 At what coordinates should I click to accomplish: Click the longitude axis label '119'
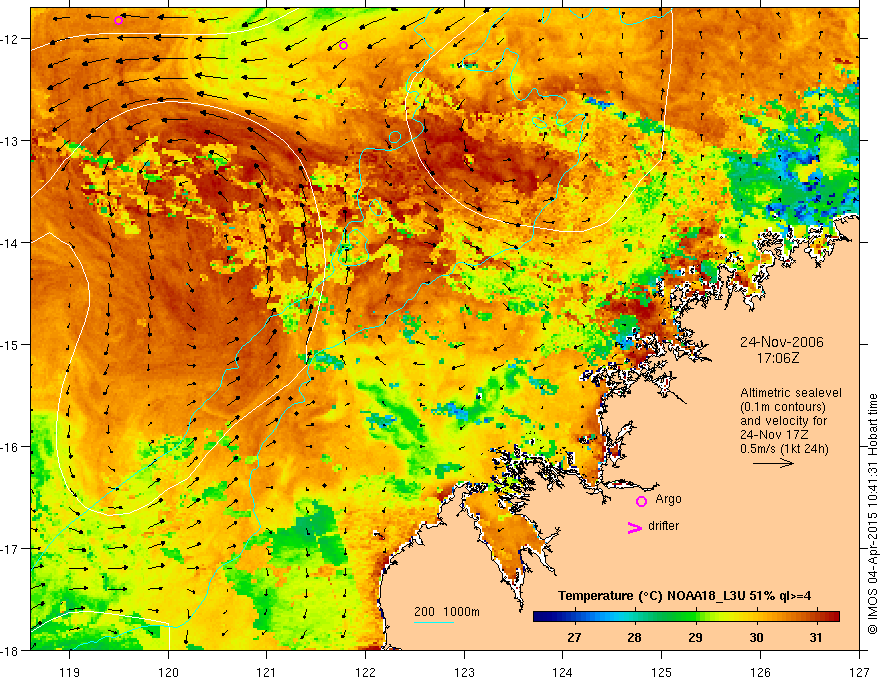(x=70, y=672)
